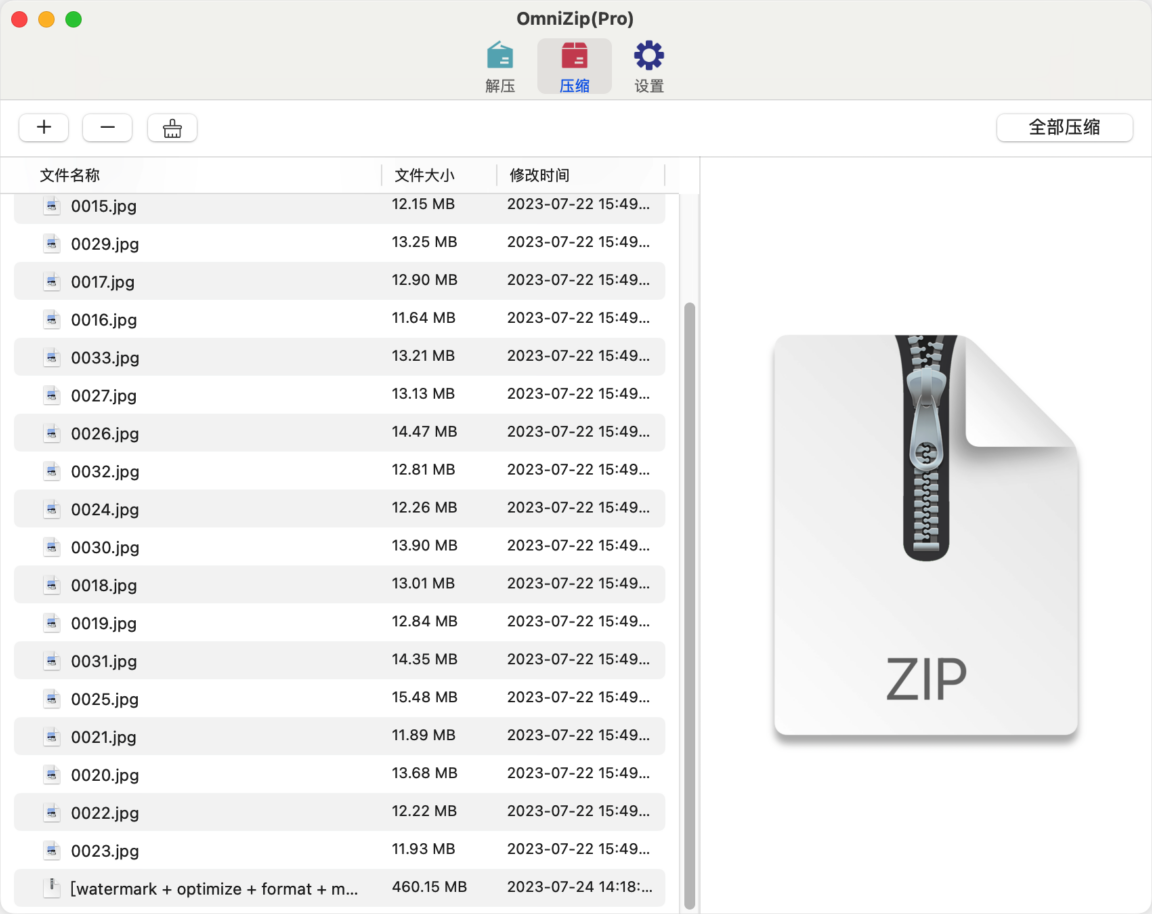Select the file name 0031.jpg
The width and height of the screenshot is (1152, 914).
click(x=104, y=662)
